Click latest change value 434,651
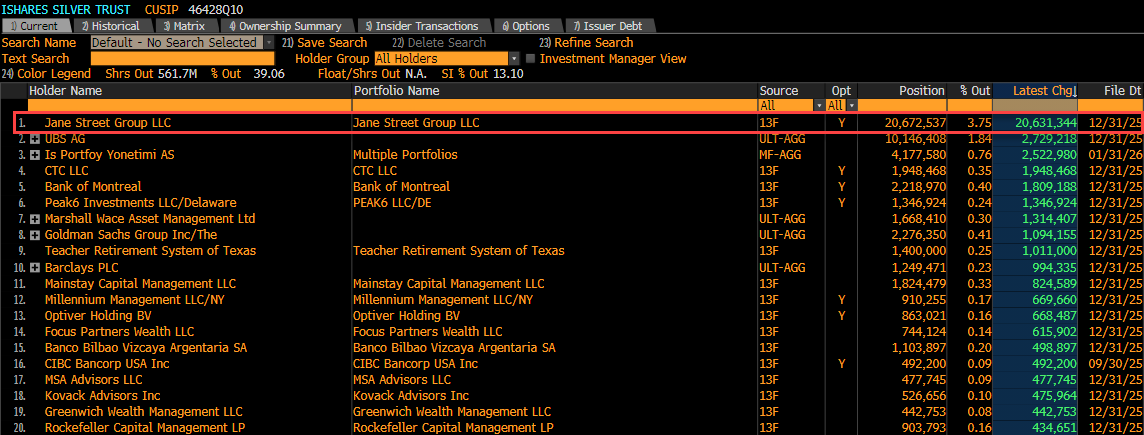This screenshot has height=435, width=1144. (x=1055, y=428)
